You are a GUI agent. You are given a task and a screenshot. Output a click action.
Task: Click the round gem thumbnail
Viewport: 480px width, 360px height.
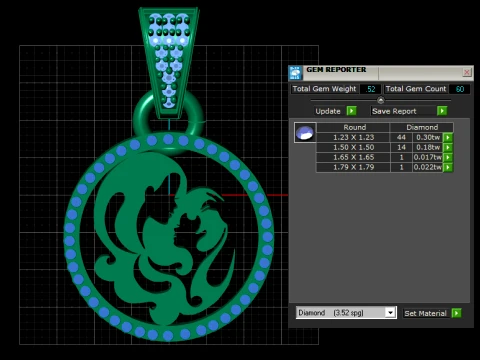click(x=305, y=133)
